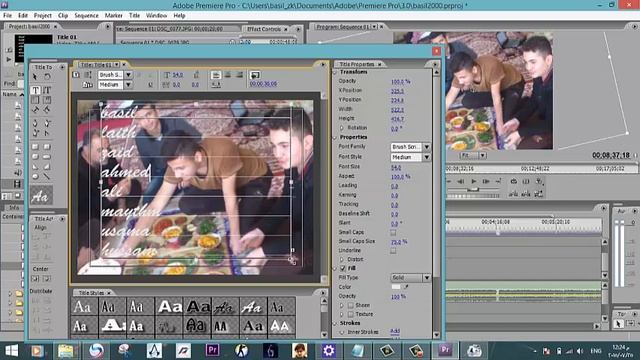Open the Windows Start button
Image resolution: width=640 pixels, height=360 pixels.
point(11,351)
